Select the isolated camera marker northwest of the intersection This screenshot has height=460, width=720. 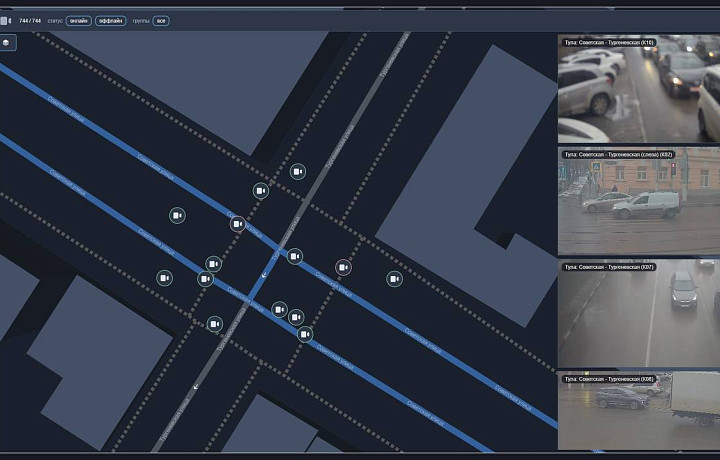click(177, 215)
